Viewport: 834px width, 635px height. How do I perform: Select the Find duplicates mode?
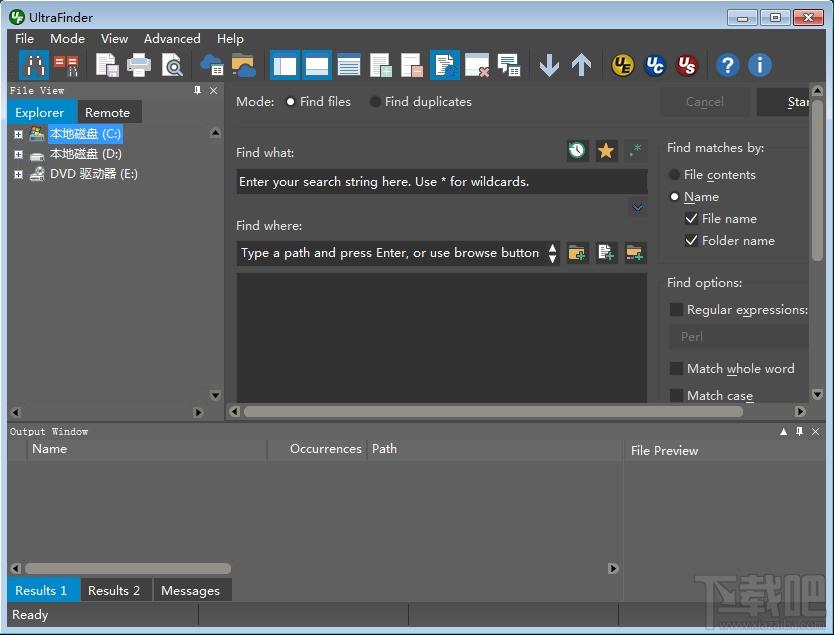(x=375, y=102)
